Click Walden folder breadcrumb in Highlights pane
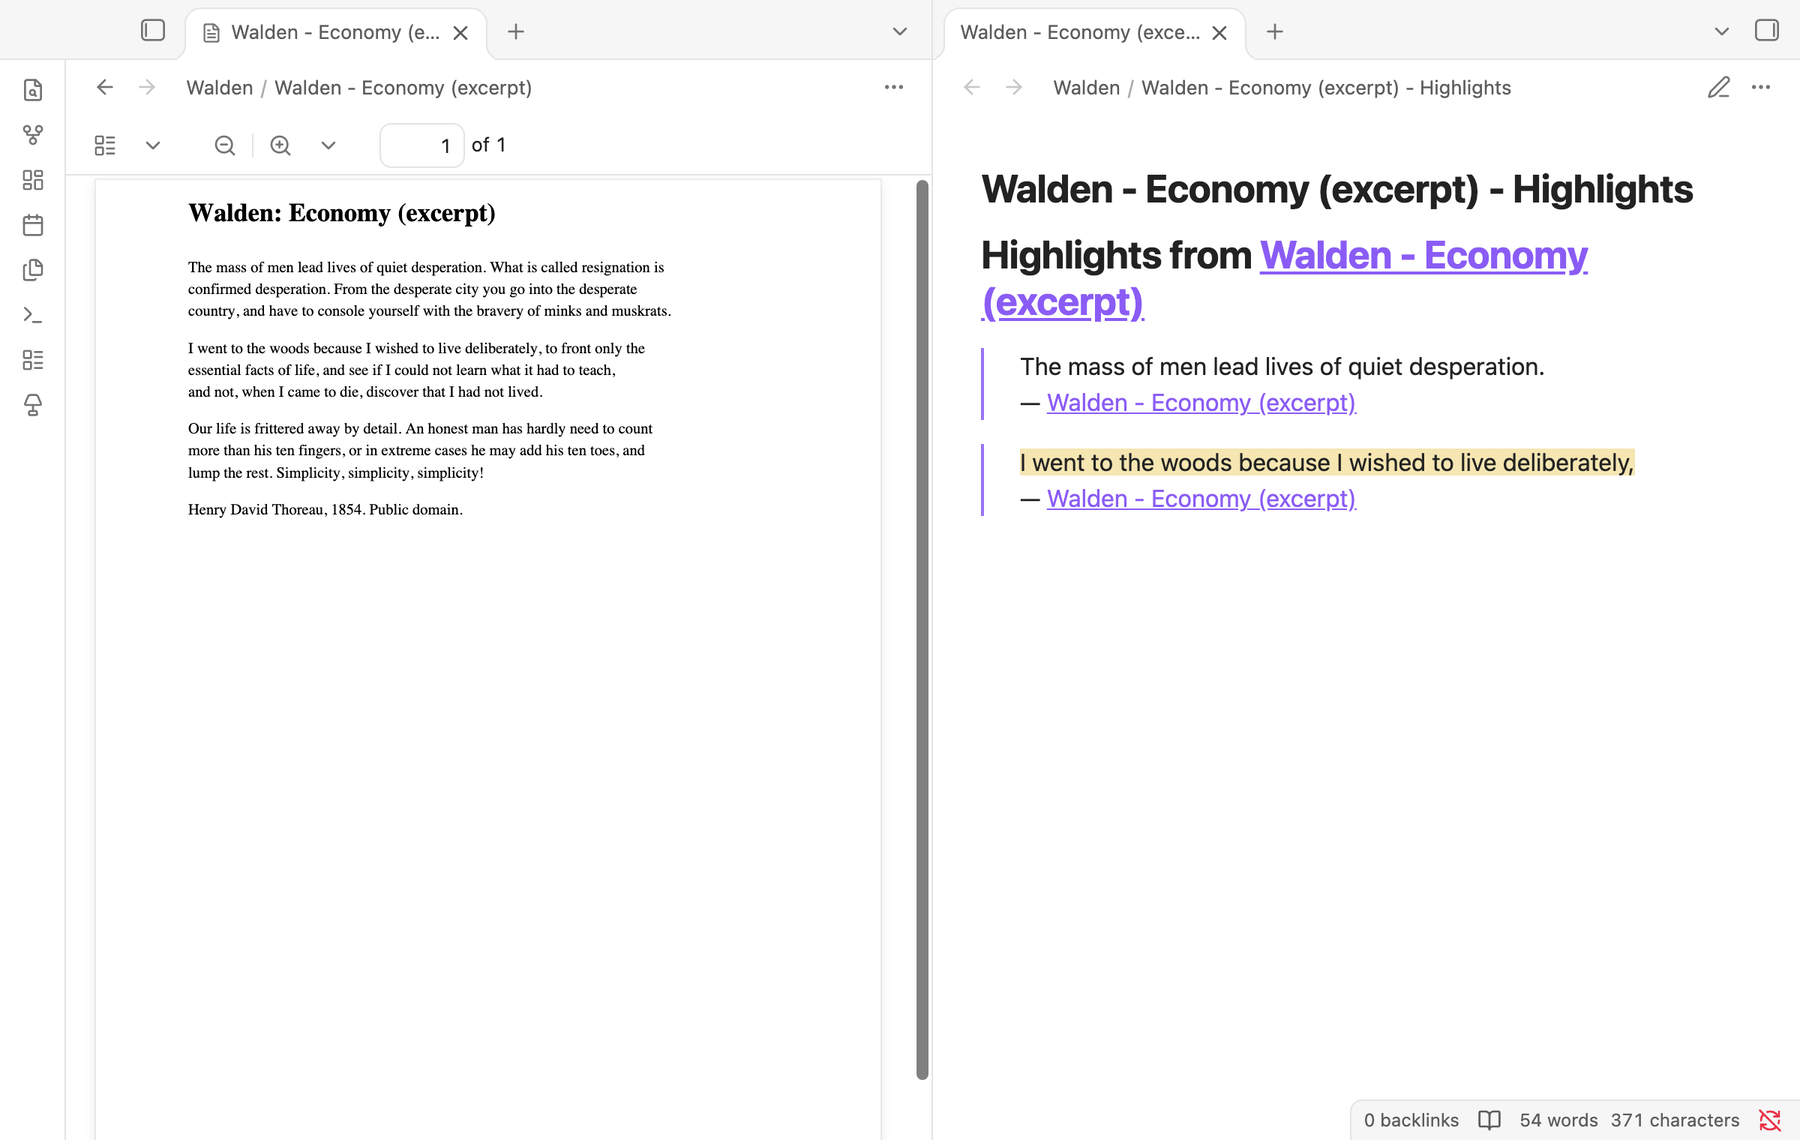Image resolution: width=1800 pixels, height=1140 pixels. [1086, 88]
